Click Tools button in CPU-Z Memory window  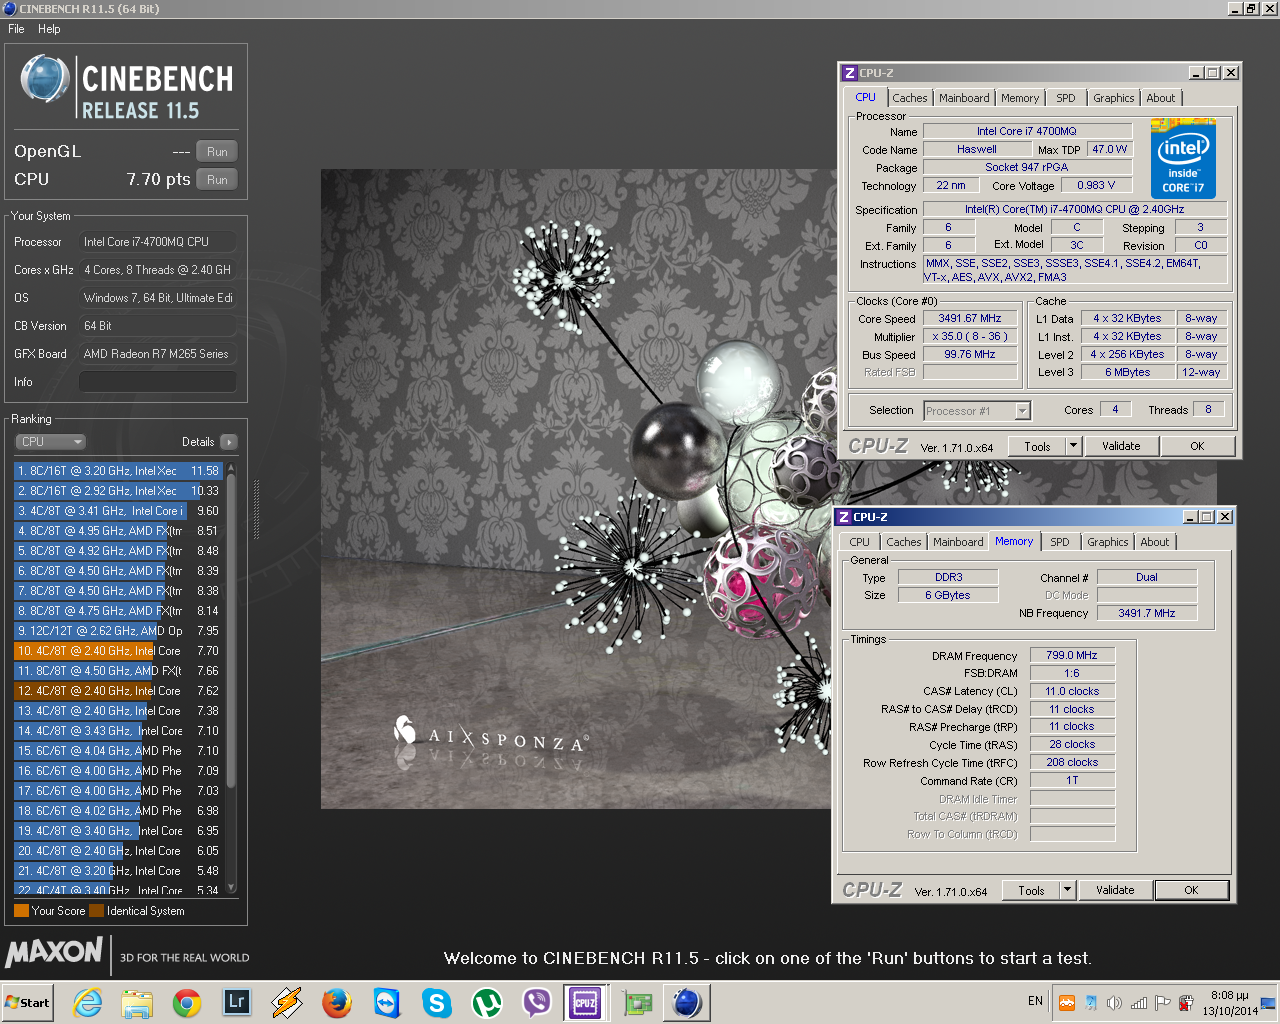click(x=1032, y=890)
